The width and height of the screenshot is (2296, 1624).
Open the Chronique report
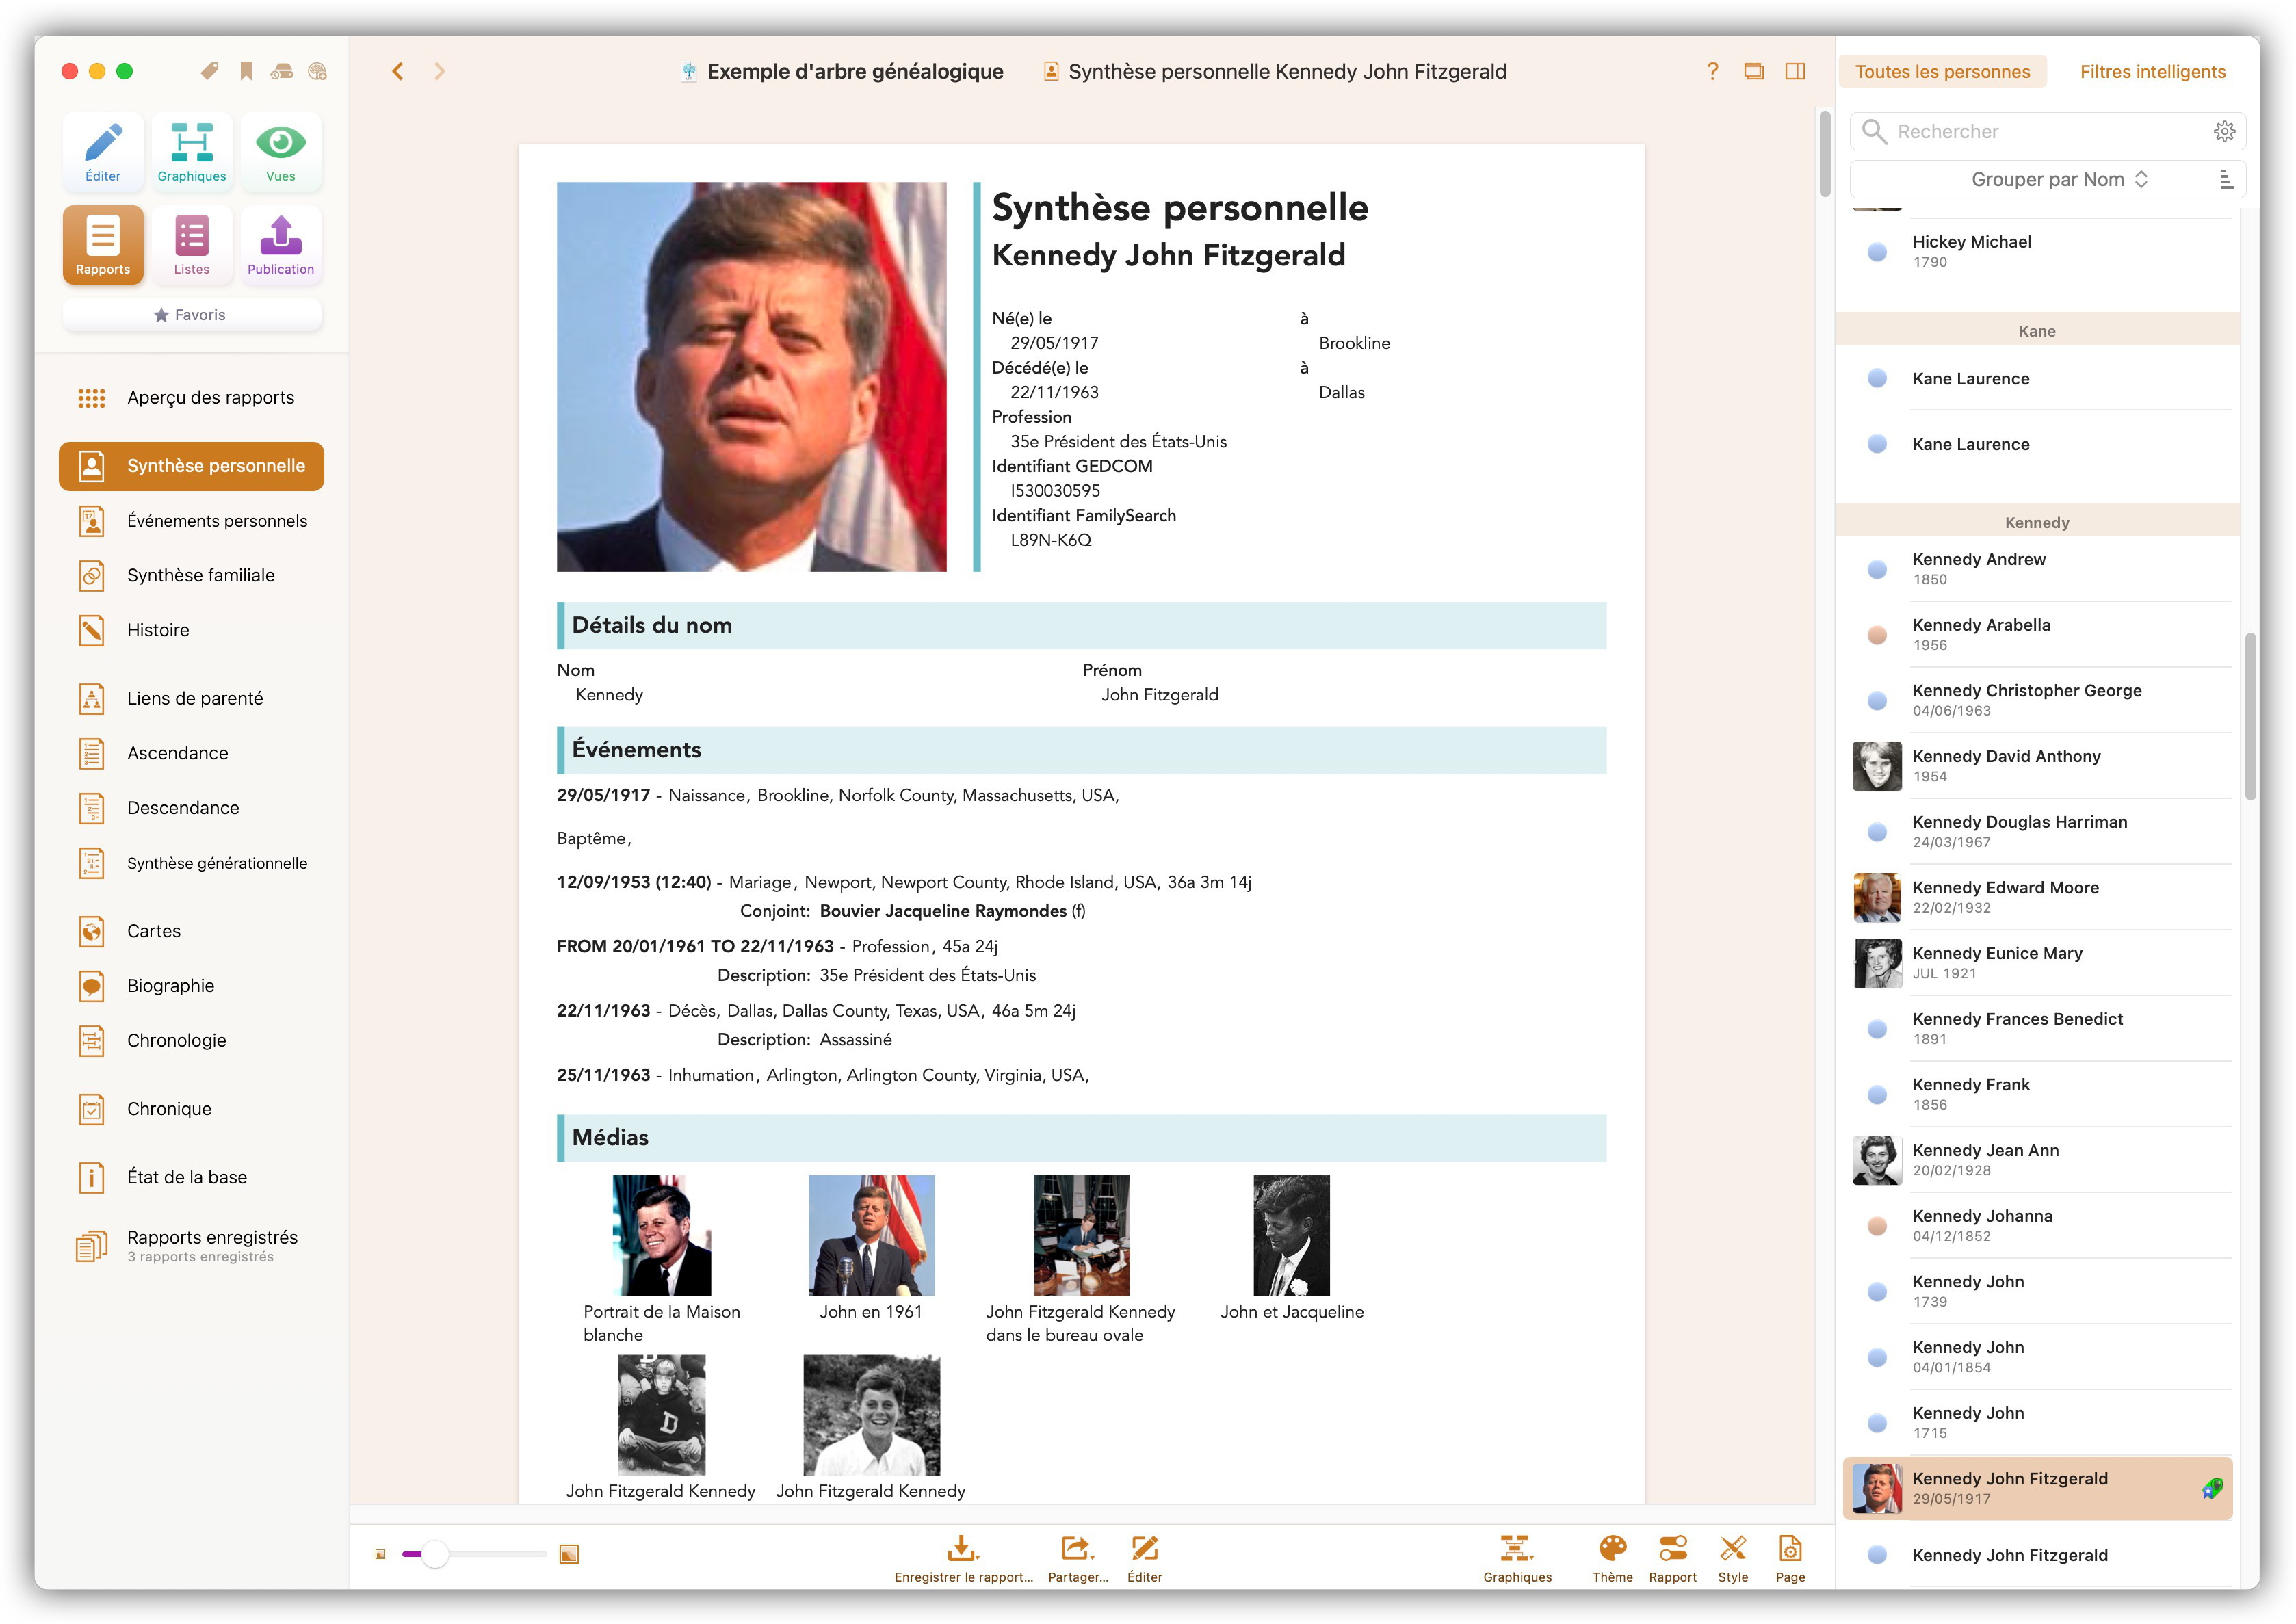pos(192,1109)
